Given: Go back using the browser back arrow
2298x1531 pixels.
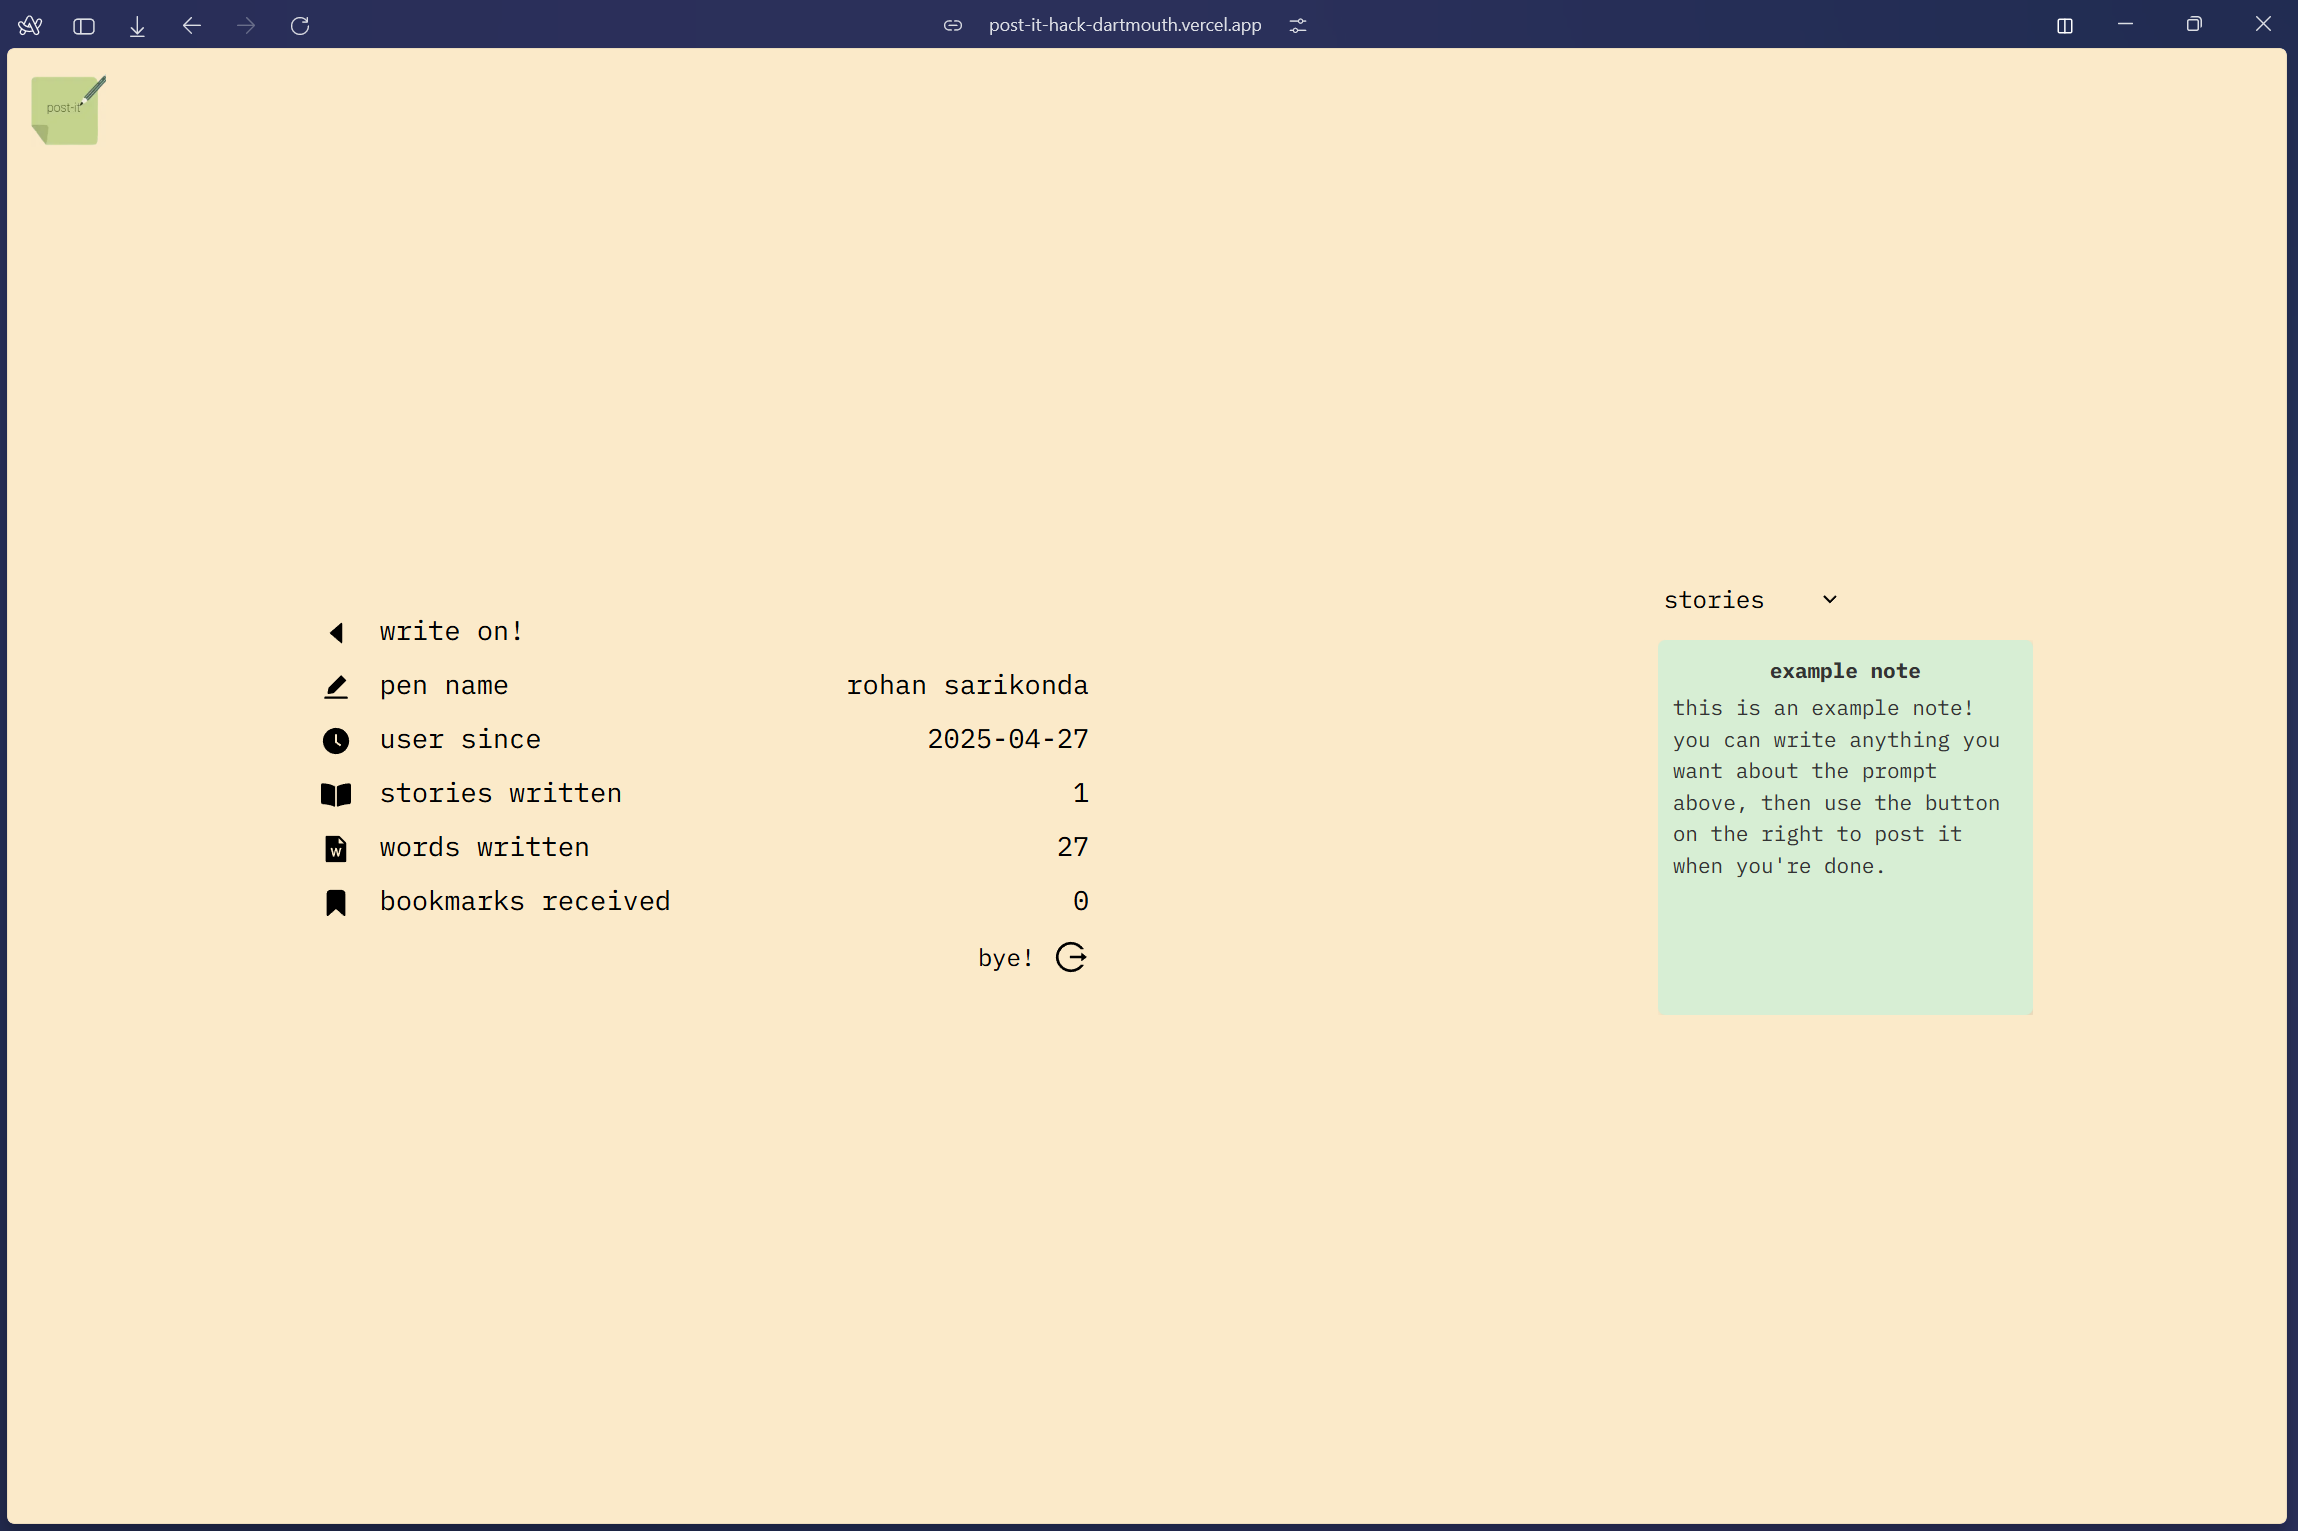Looking at the screenshot, I should tap(192, 25).
